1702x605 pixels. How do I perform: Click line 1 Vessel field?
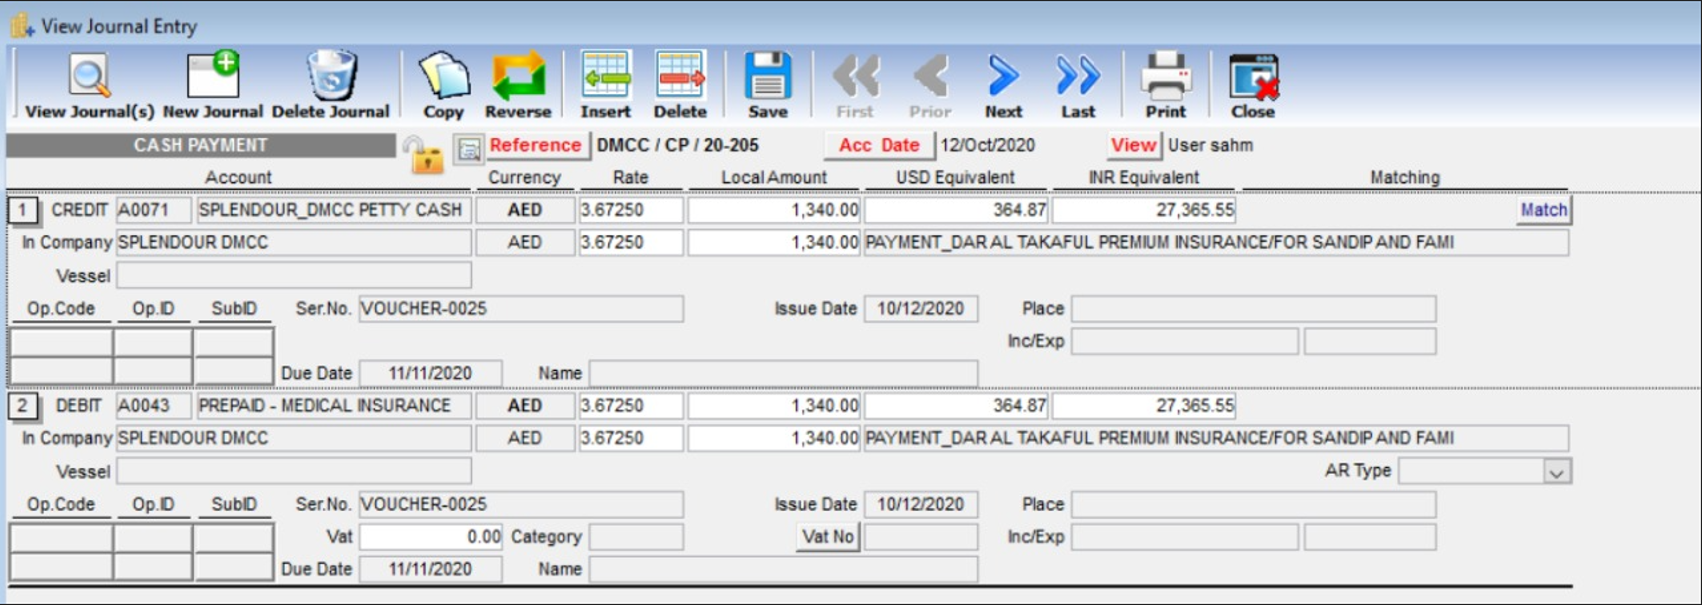[x=293, y=276]
